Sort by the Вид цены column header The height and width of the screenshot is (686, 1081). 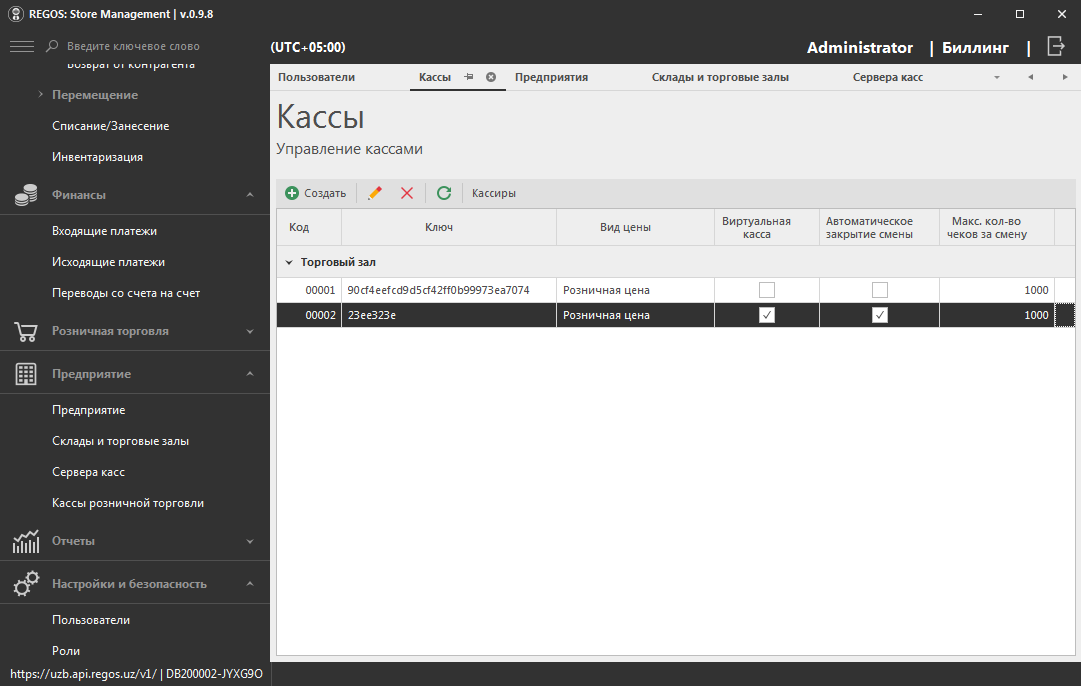[x=635, y=228]
